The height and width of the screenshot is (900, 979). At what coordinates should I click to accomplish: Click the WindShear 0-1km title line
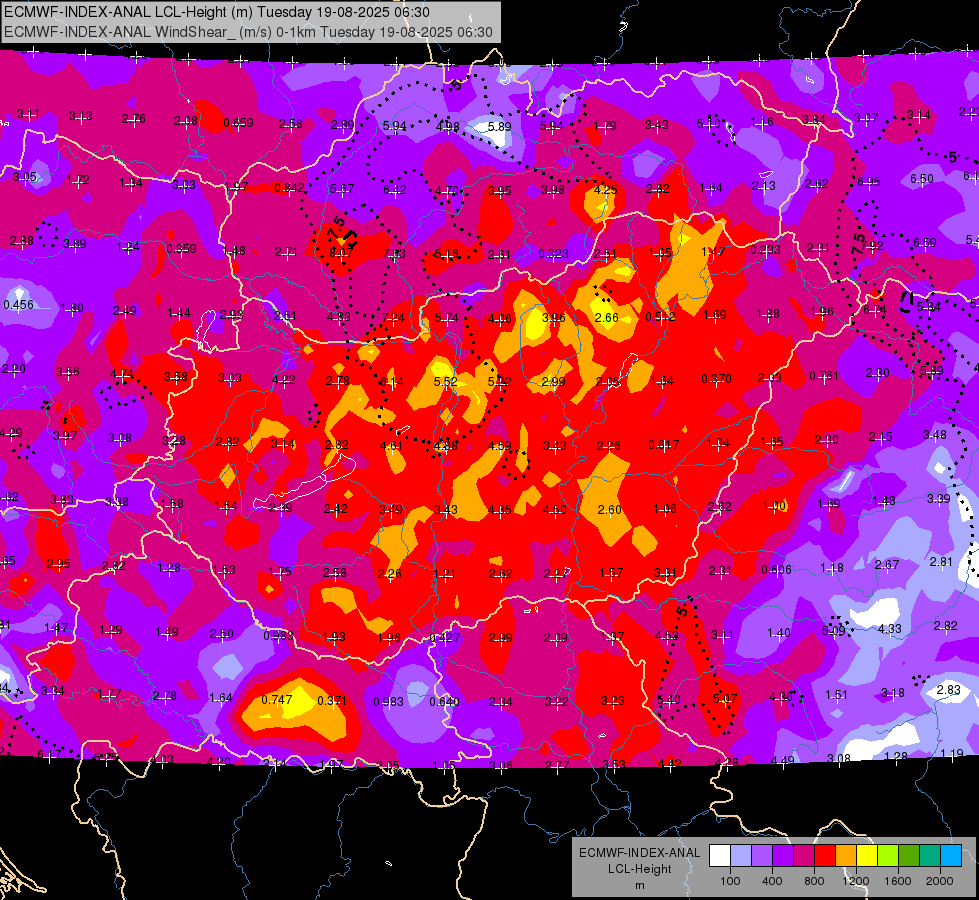click(248, 32)
